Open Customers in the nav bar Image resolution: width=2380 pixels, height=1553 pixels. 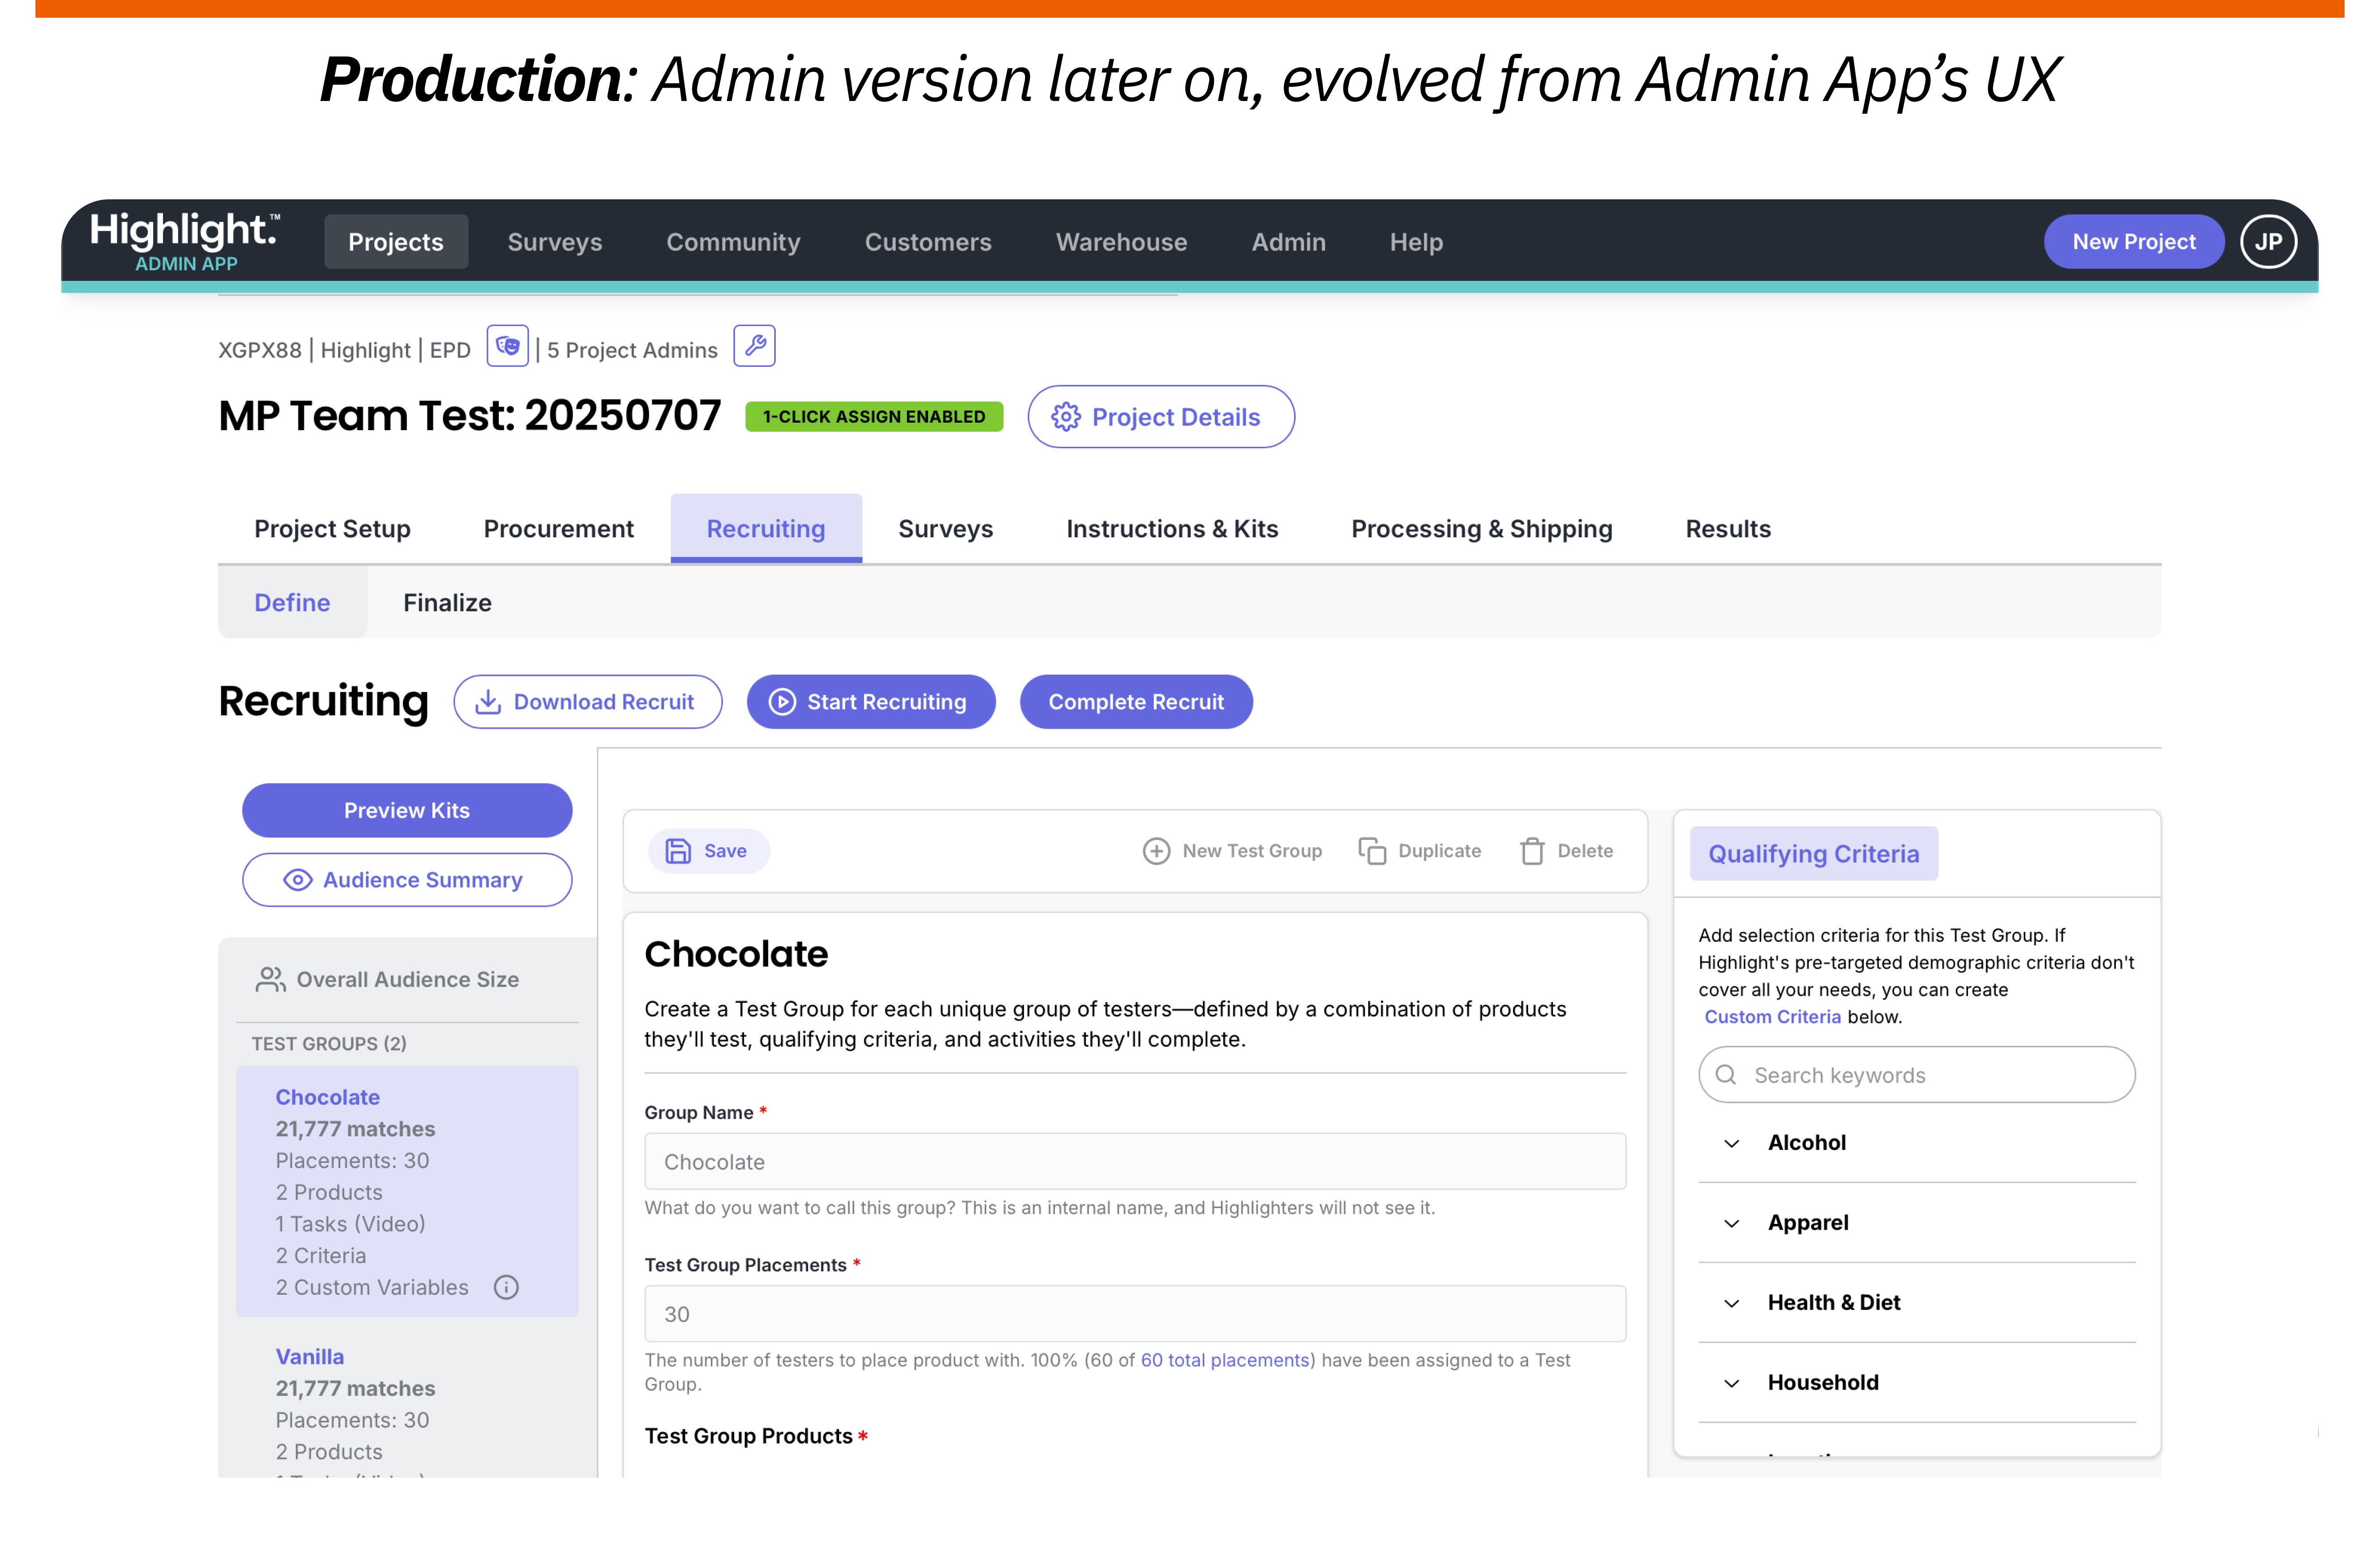click(x=928, y=242)
